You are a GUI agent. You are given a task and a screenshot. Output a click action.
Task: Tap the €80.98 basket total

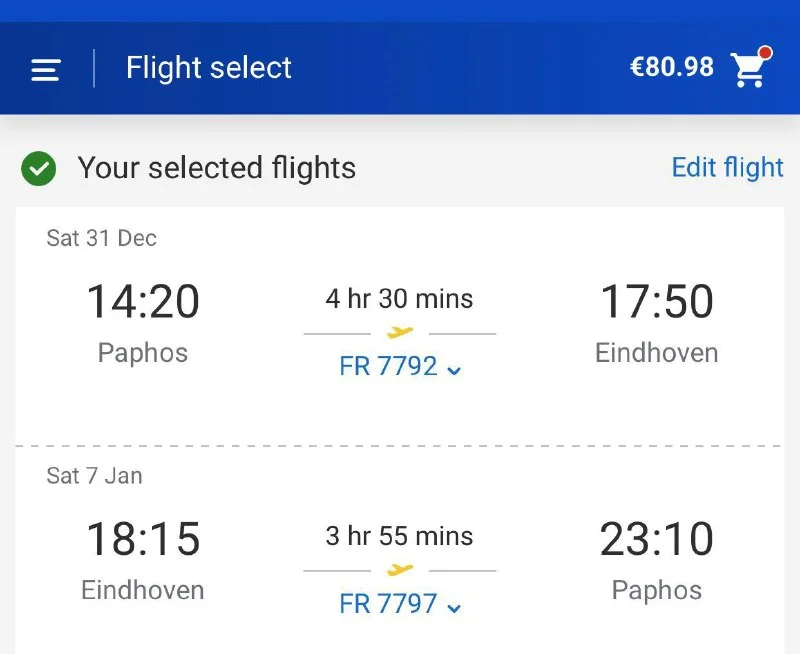pyautogui.click(x=671, y=67)
